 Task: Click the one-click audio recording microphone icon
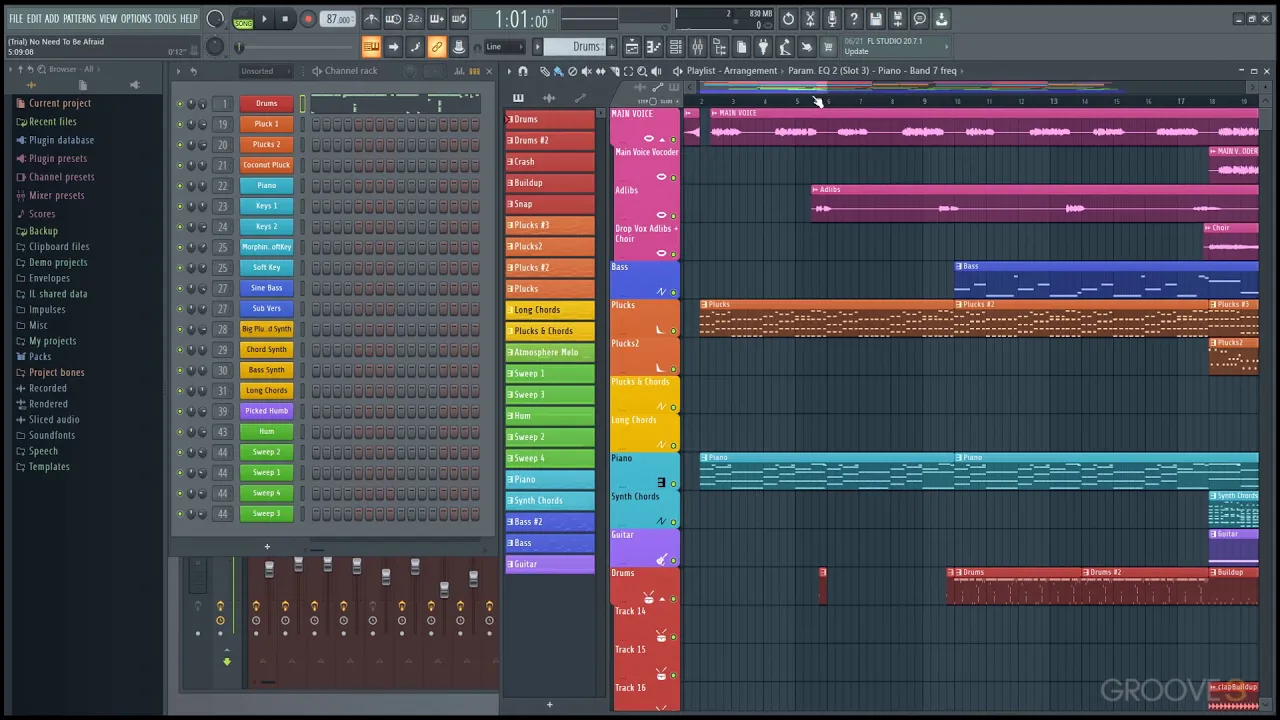832,19
